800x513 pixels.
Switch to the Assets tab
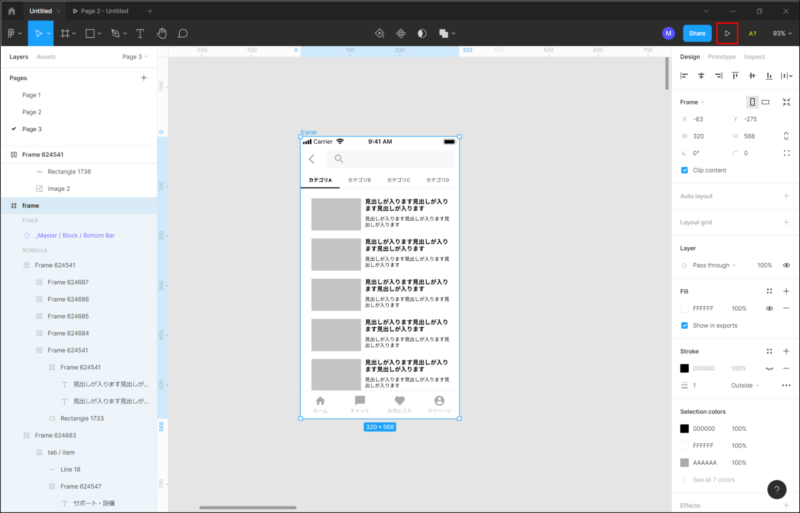click(46, 57)
